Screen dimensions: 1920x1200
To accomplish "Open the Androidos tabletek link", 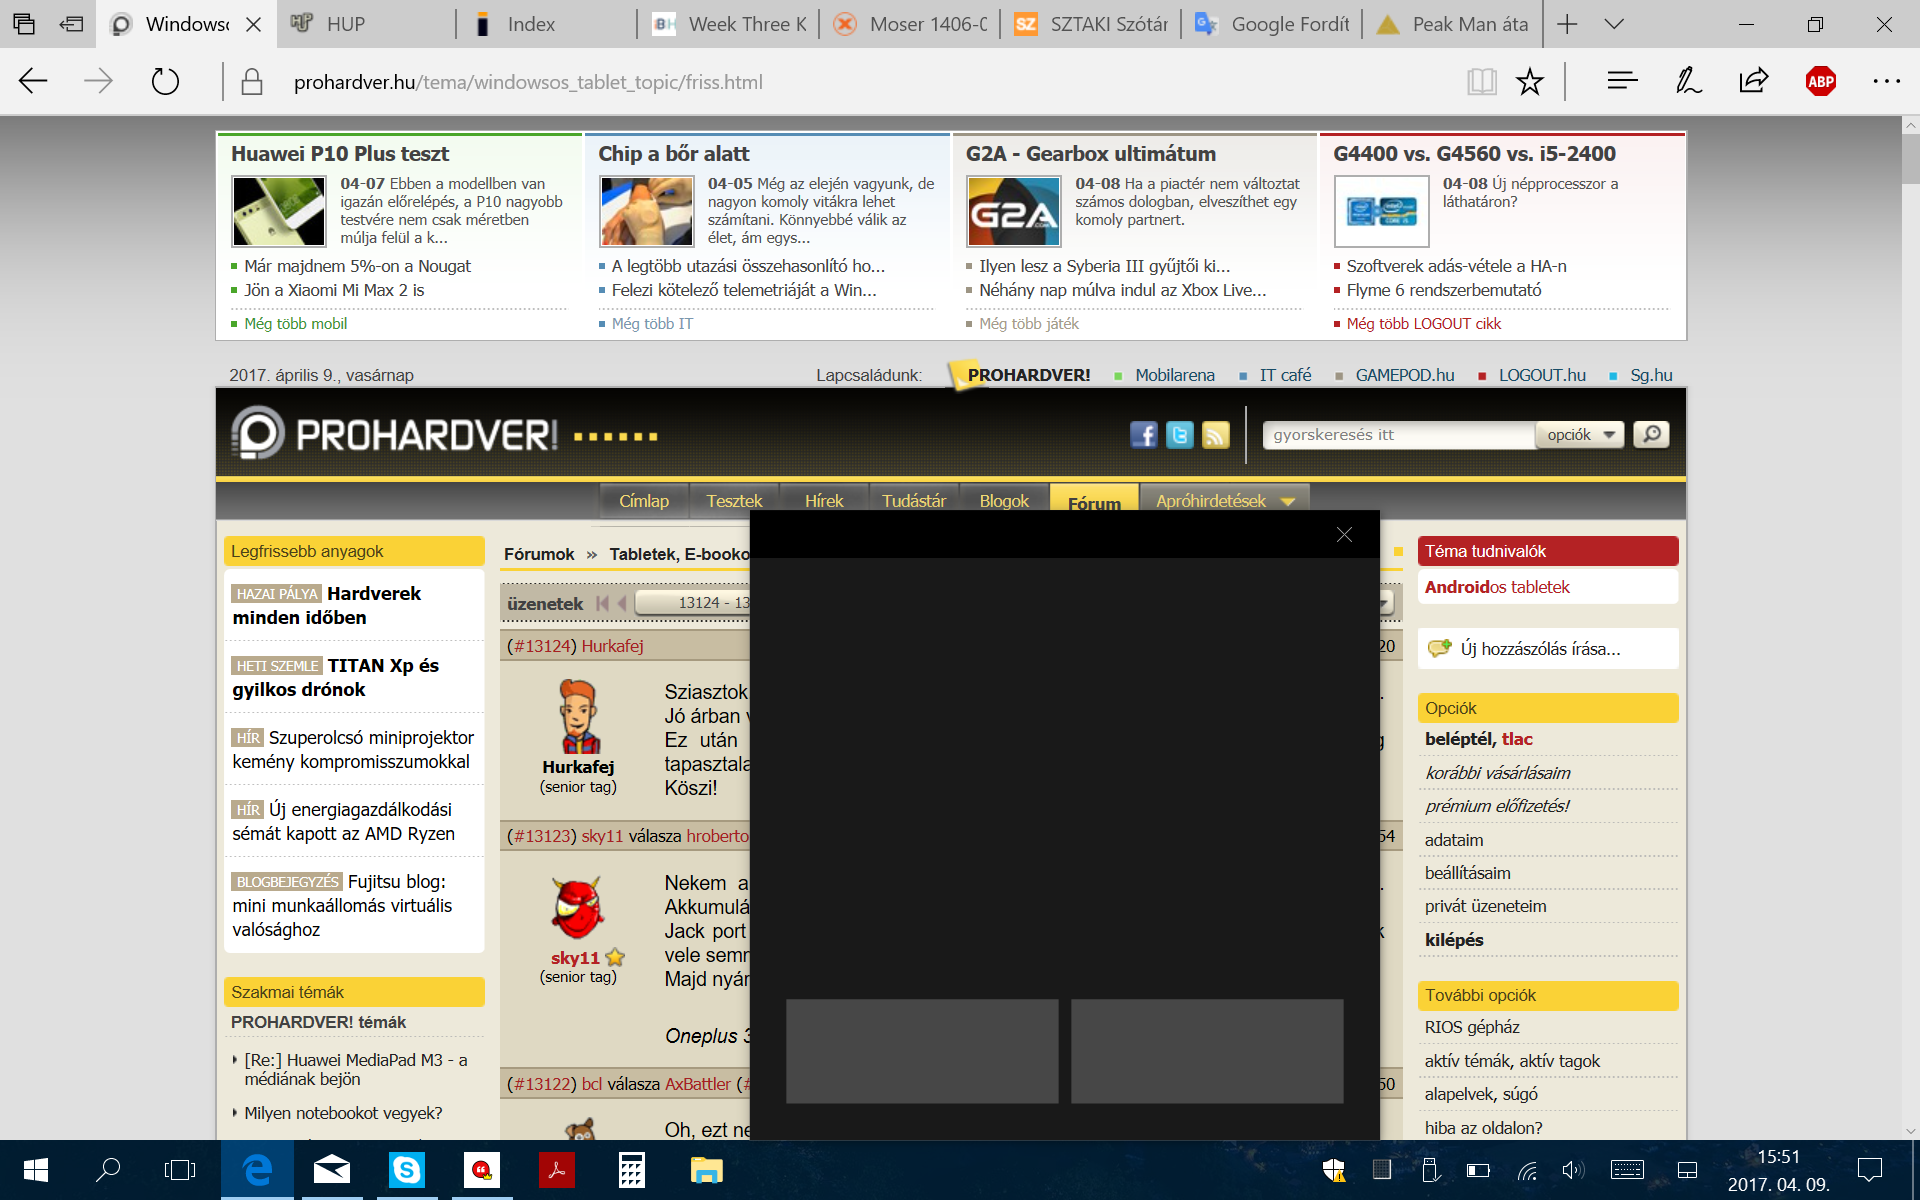I will (1497, 587).
